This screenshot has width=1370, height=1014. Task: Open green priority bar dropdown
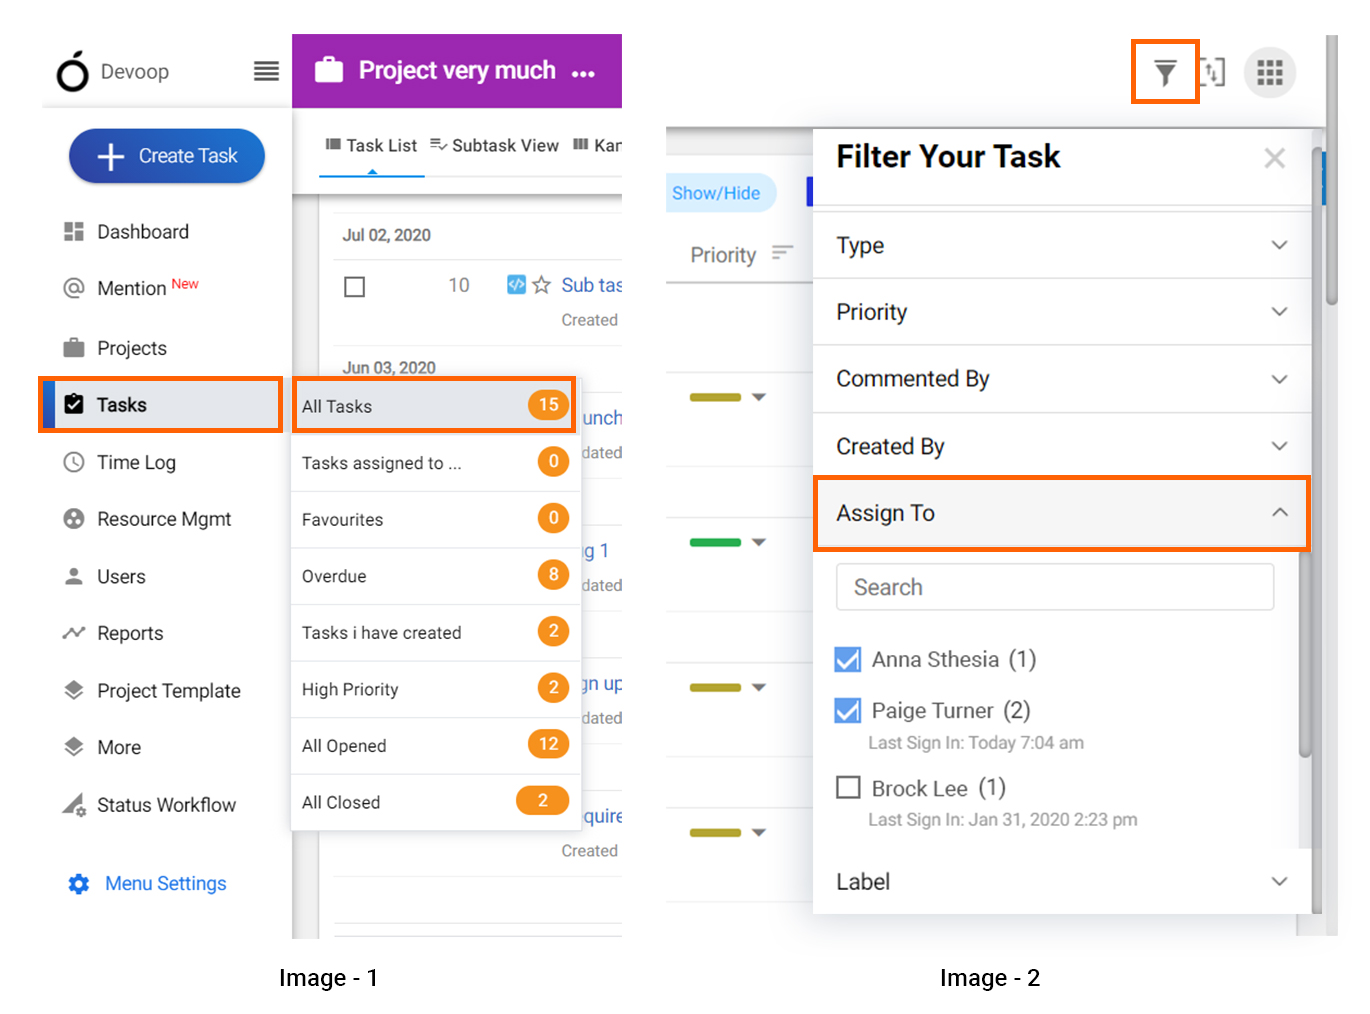tap(759, 543)
